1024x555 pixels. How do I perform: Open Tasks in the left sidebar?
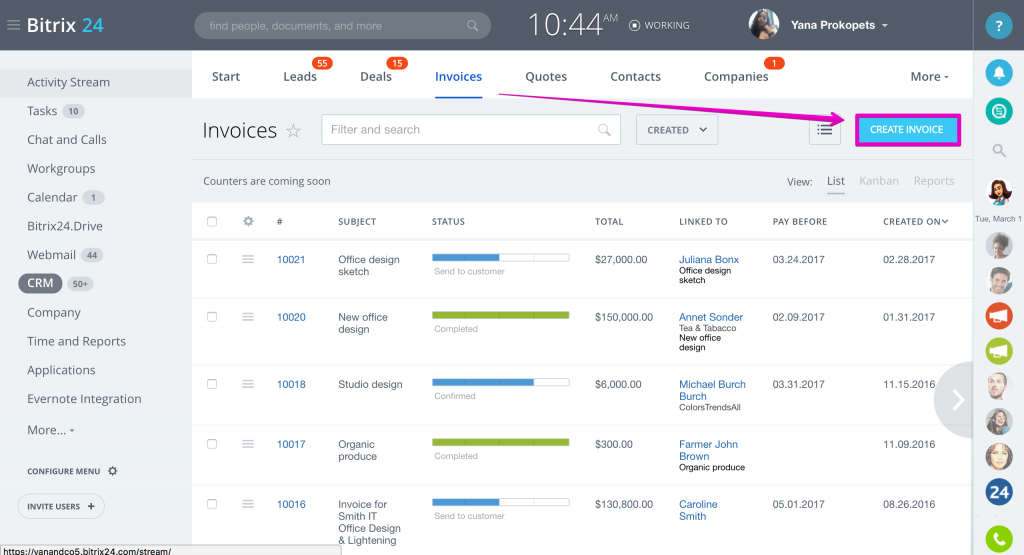[x=42, y=111]
